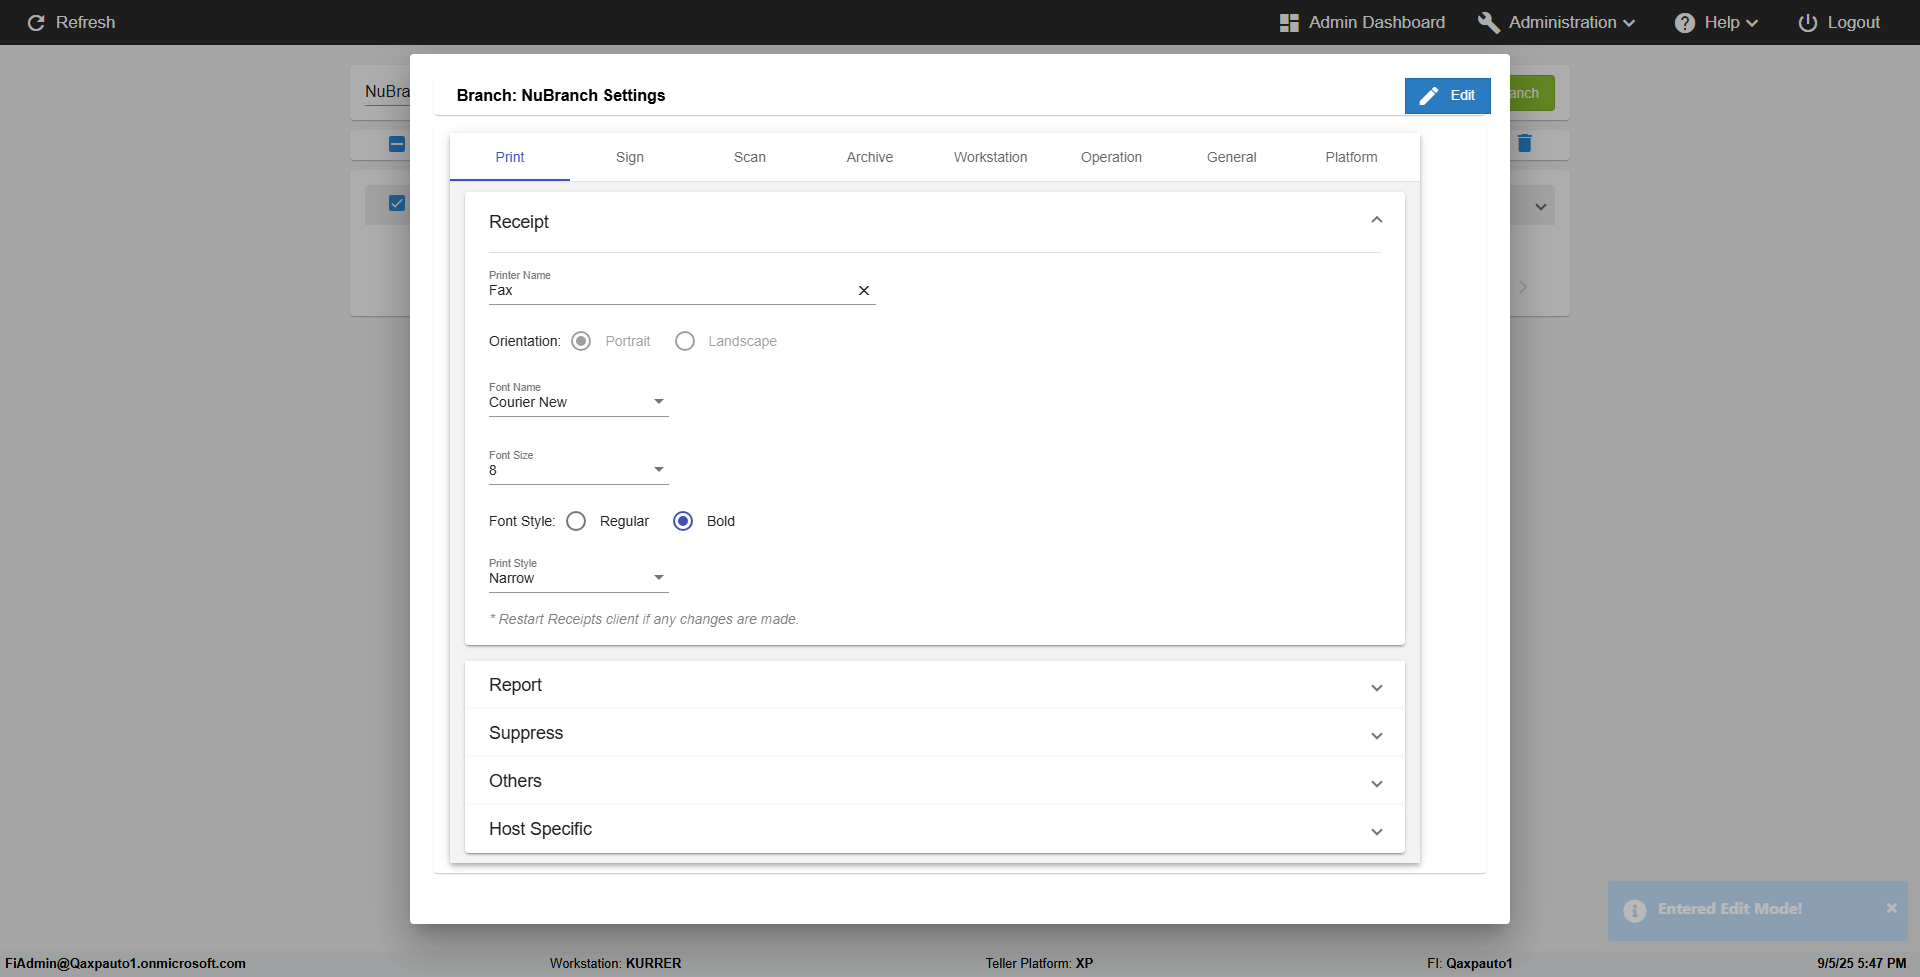Open the Font Name dropdown
The width and height of the screenshot is (1920, 977).
point(578,402)
